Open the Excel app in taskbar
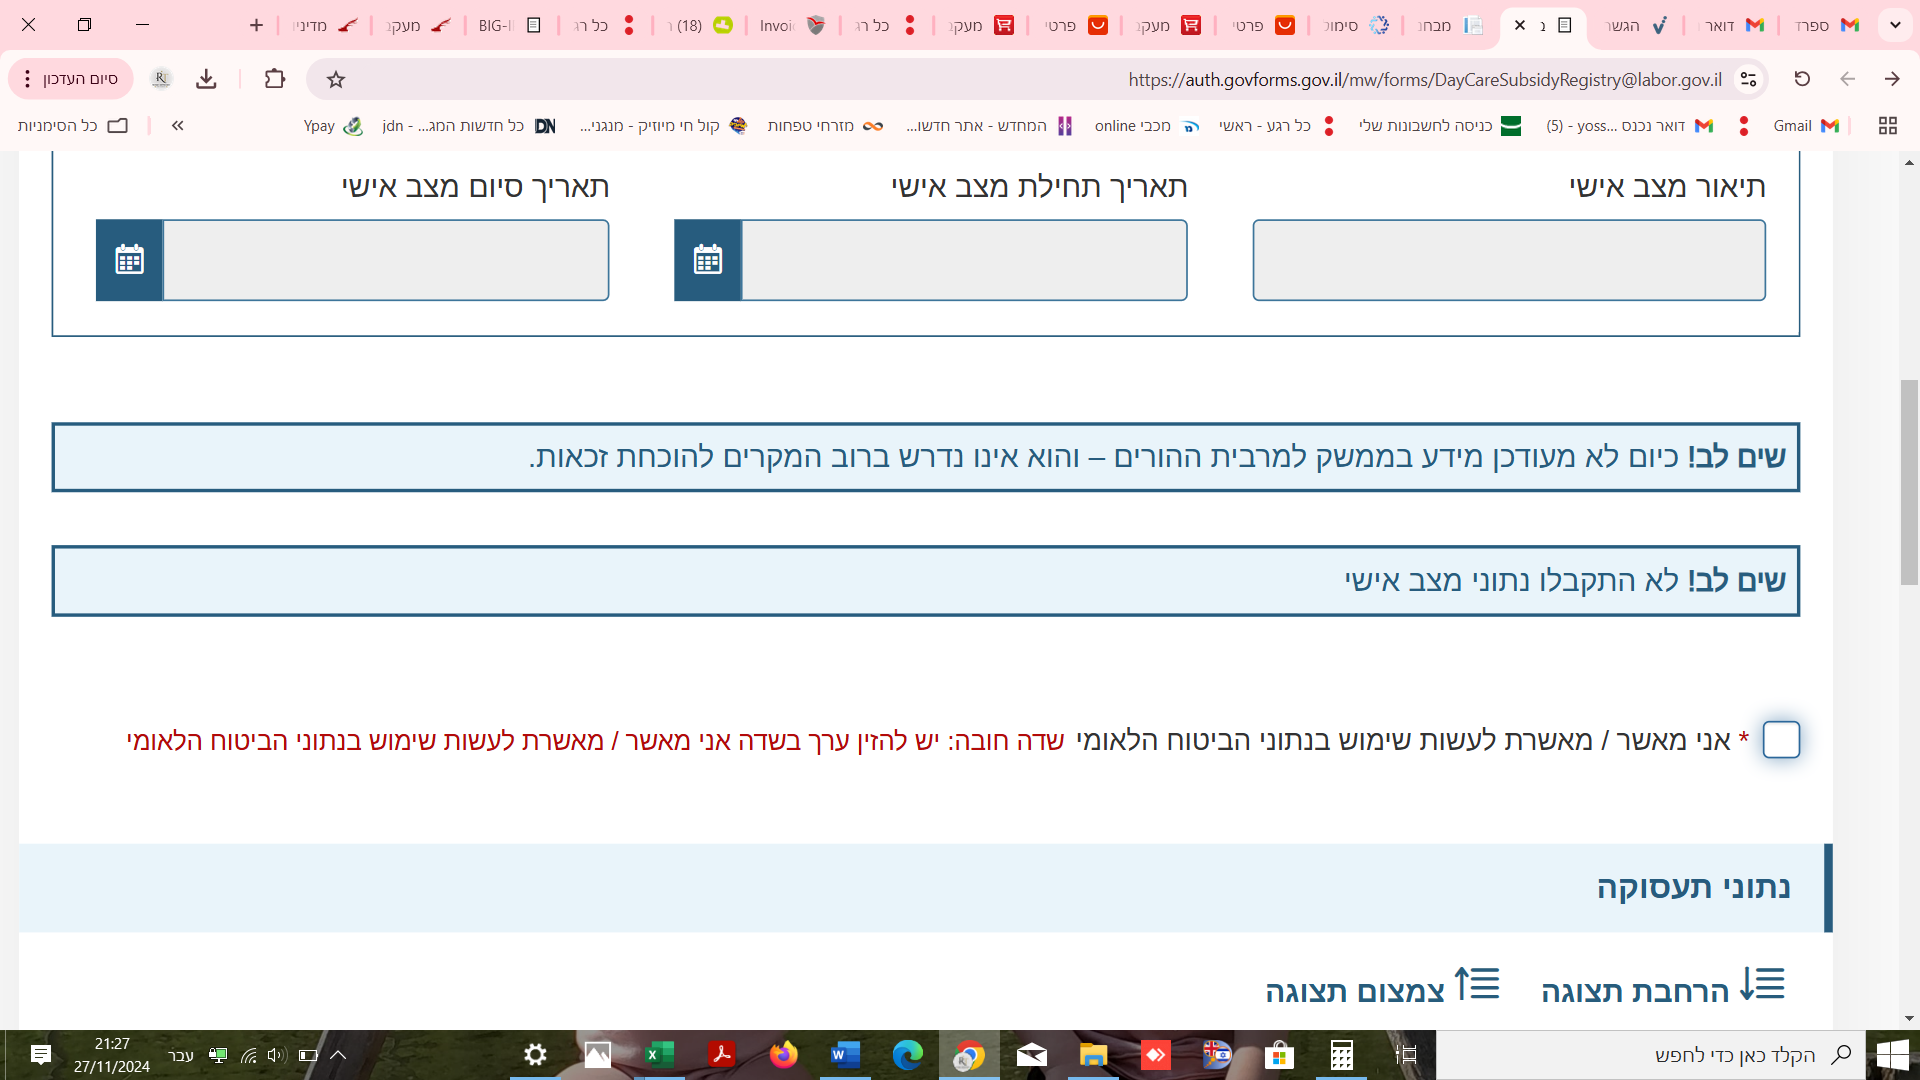The height and width of the screenshot is (1080, 1920). 659,1055
